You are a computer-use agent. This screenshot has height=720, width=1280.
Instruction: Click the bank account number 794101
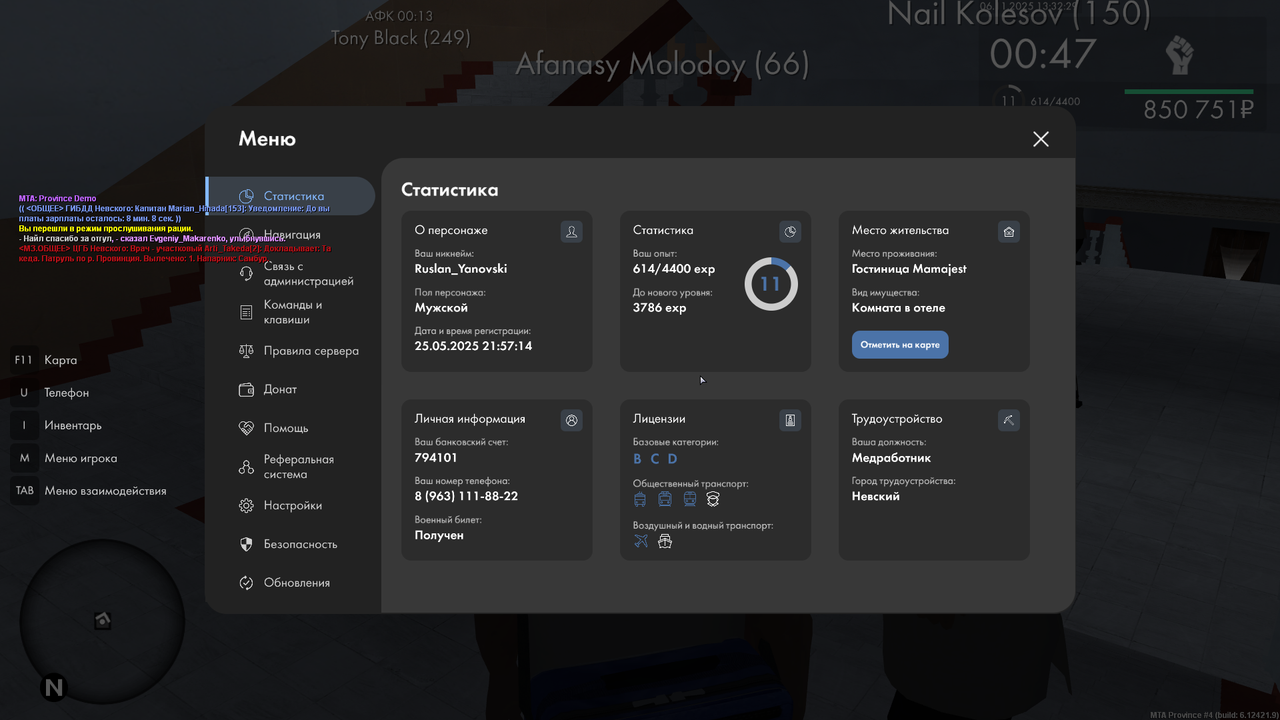(x=436, y=458)
